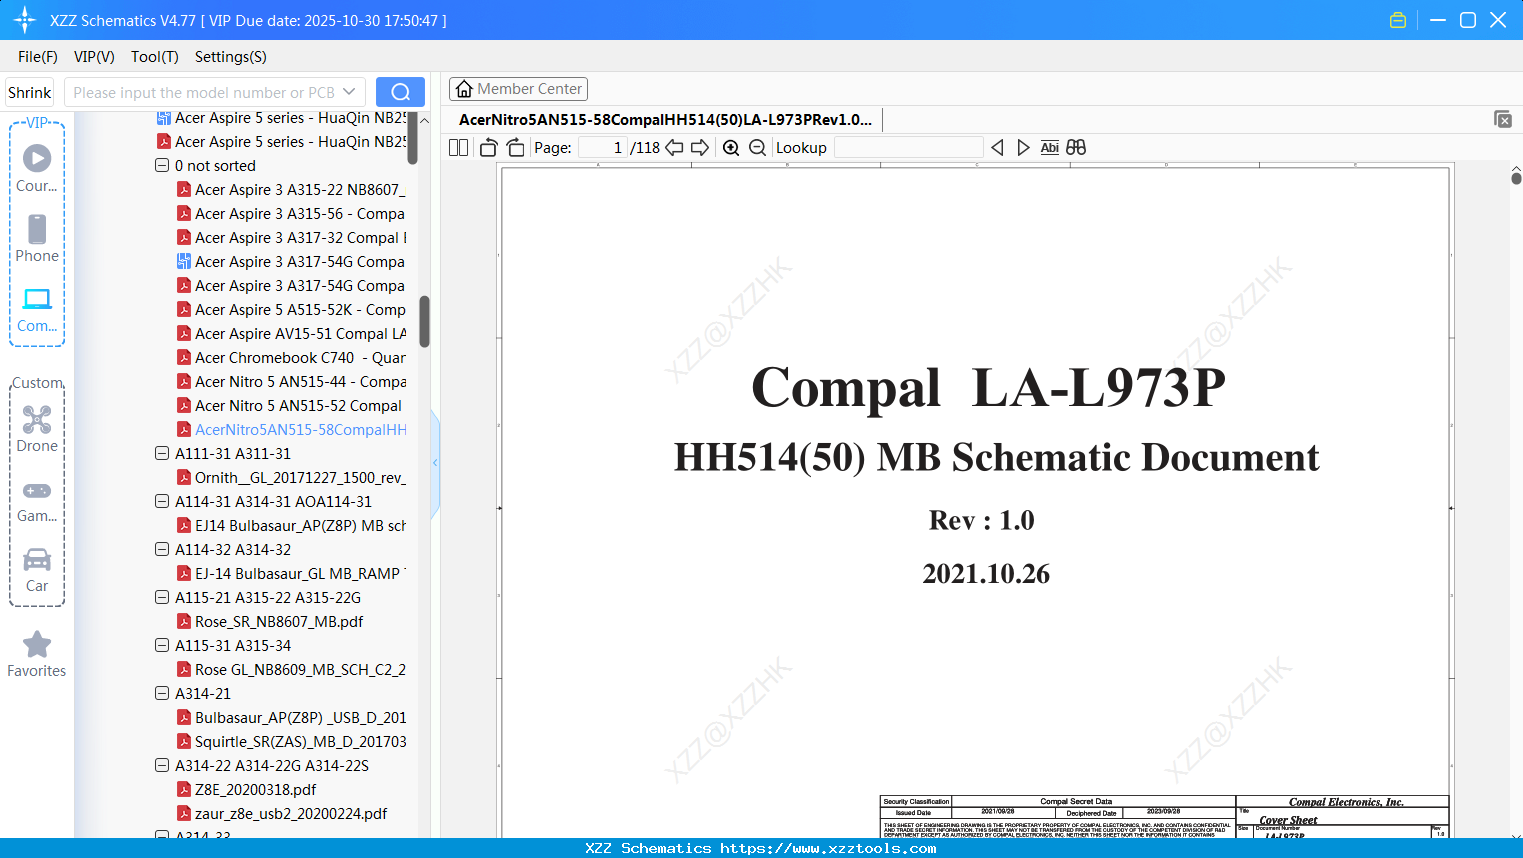Viewport: 1523px width, 858px height.
Task: Open the model number dropdown arrow
Action: [x=349, y=92]
